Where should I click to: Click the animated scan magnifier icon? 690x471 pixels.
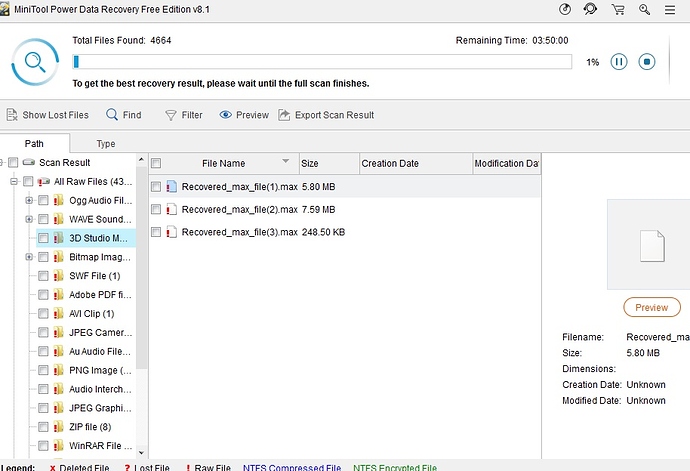(x=35, y=62)
